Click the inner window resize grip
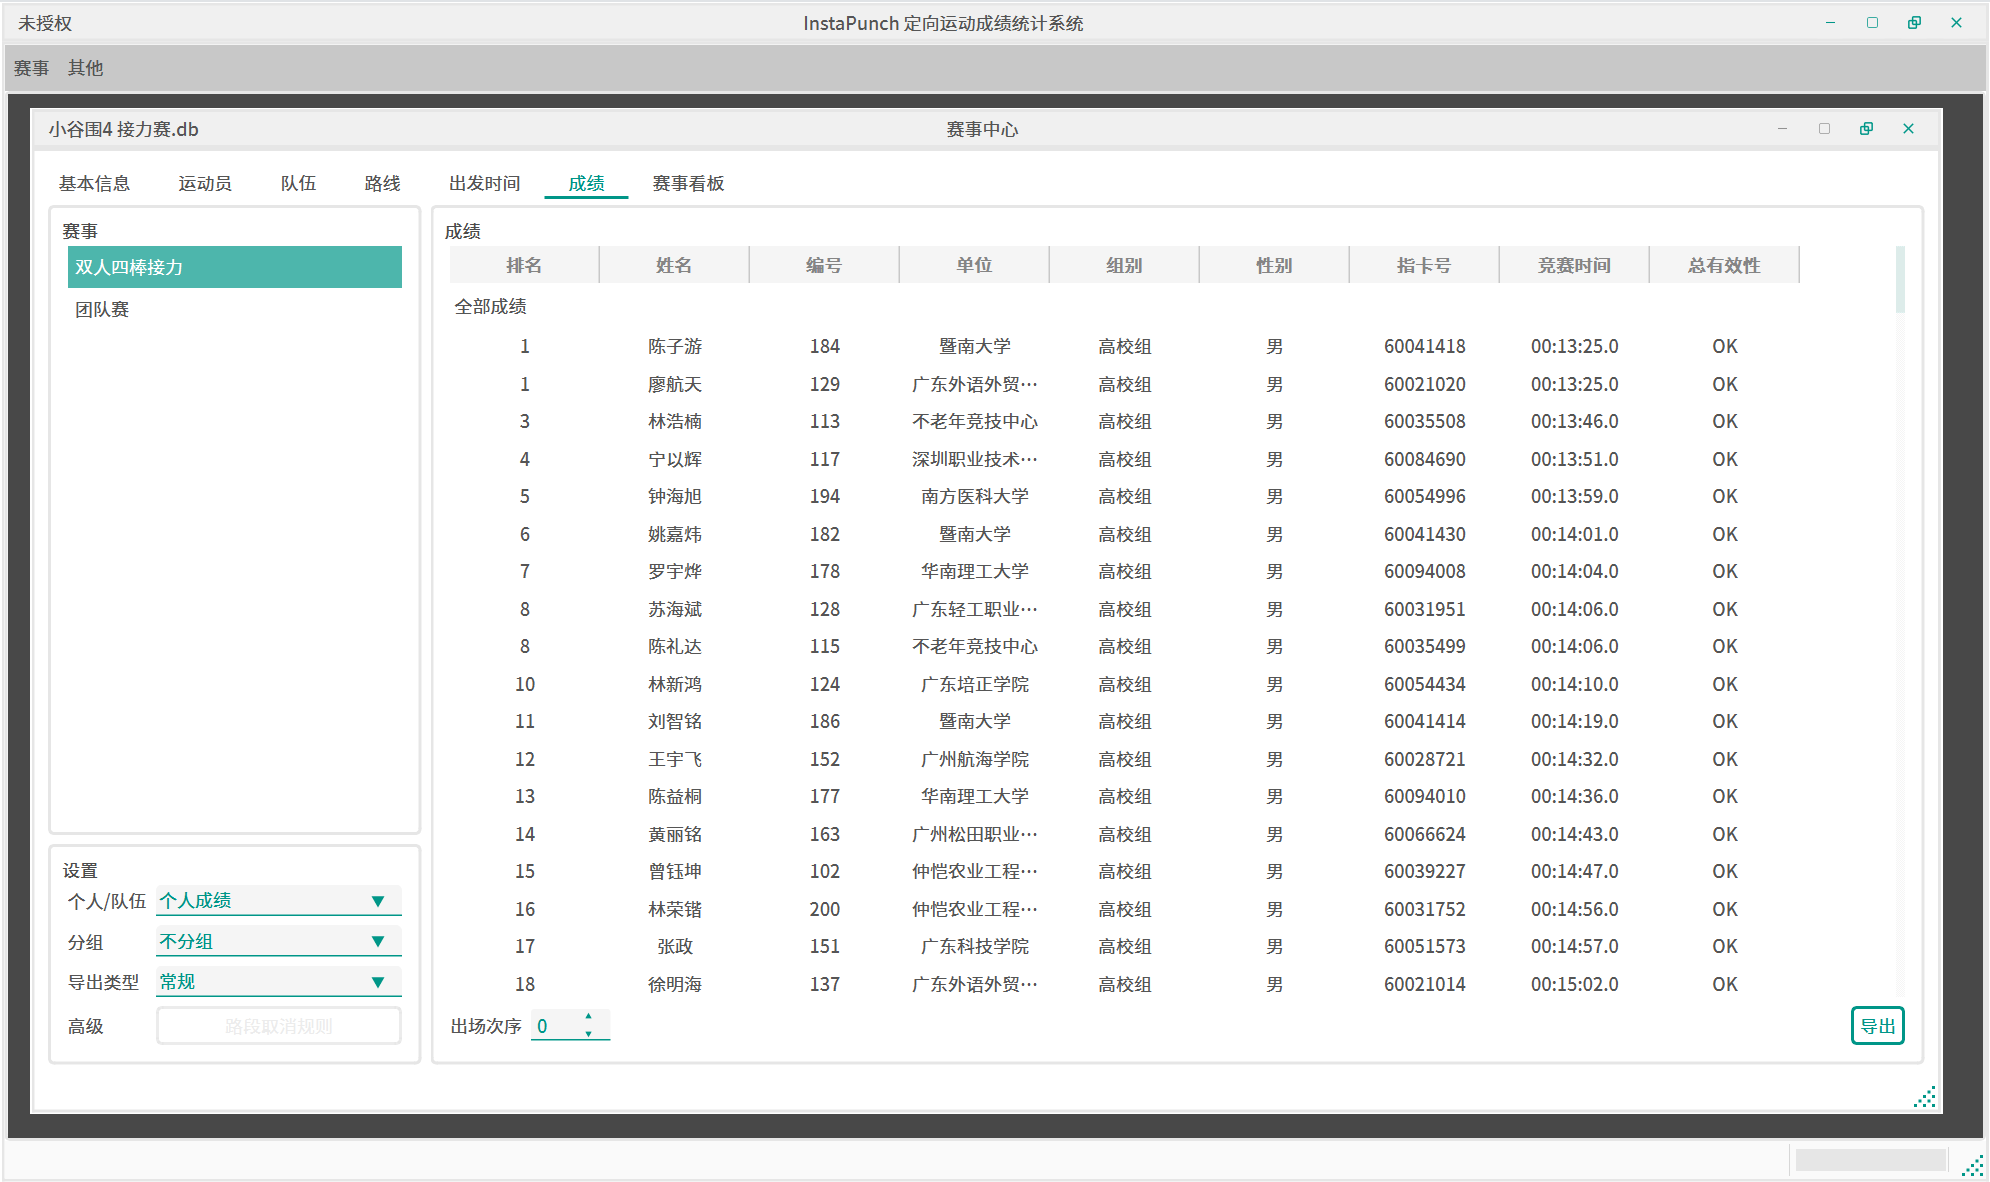 tap(1925, 1097)
